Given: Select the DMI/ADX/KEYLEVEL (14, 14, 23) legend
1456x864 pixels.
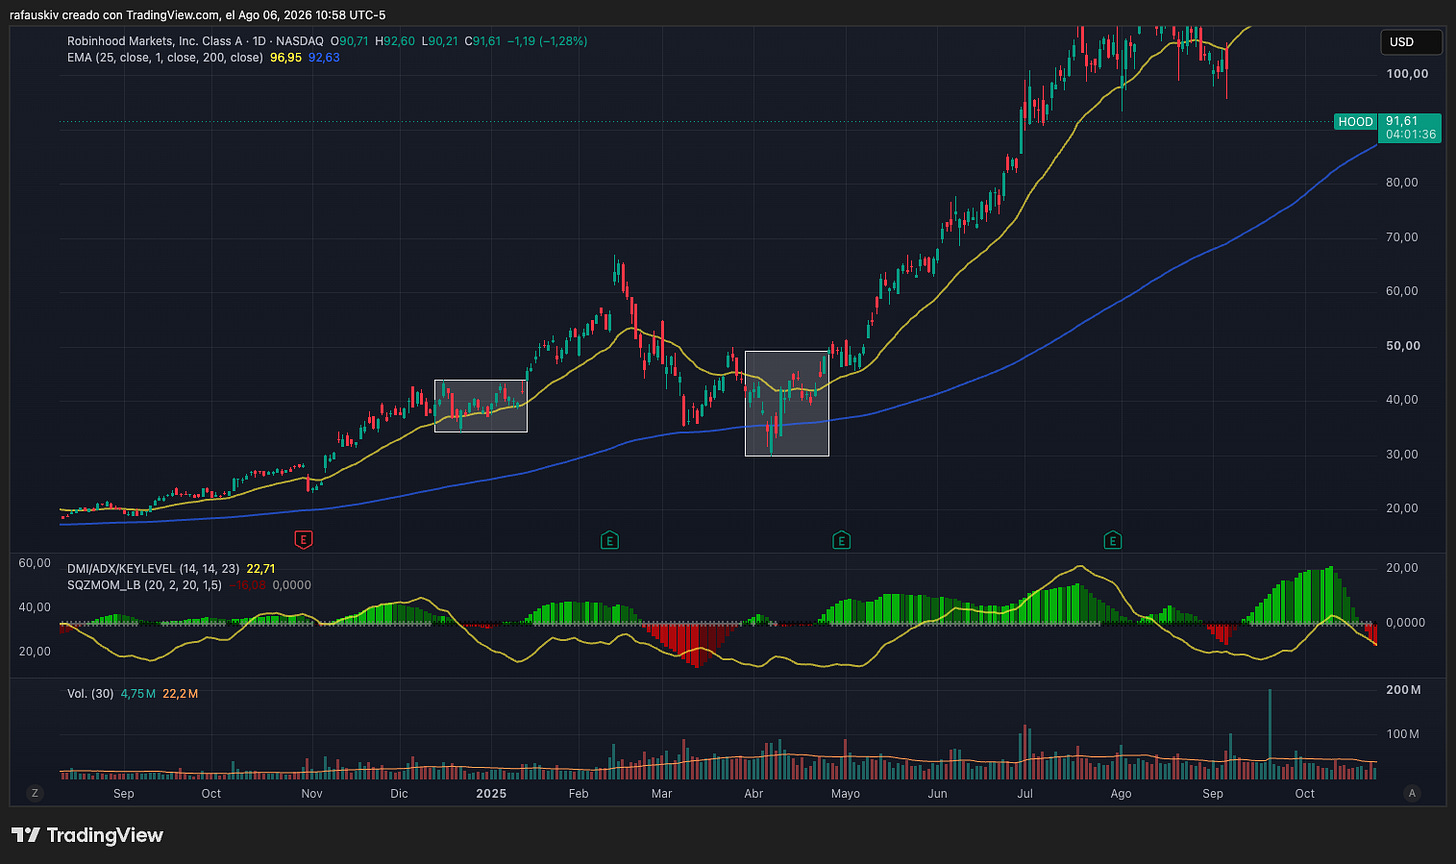Looking at the screenshot, I should point(152,568).
